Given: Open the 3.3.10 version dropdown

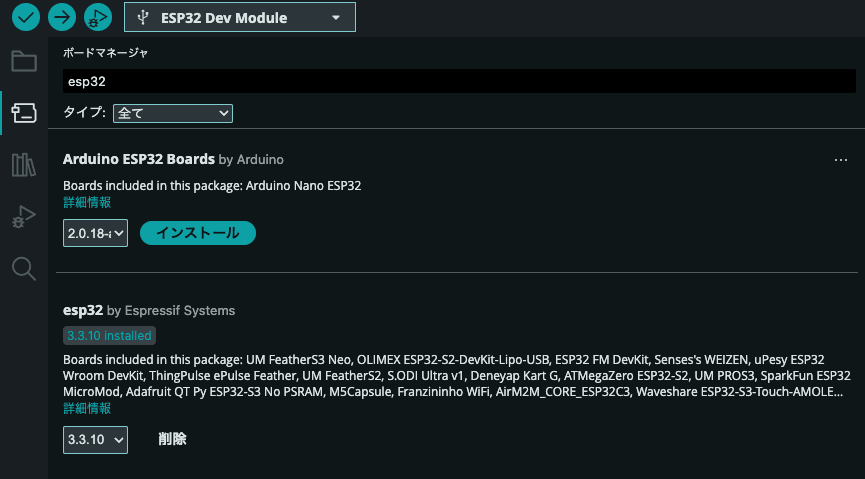Looking at the screenshot, I should pos(95,440).
